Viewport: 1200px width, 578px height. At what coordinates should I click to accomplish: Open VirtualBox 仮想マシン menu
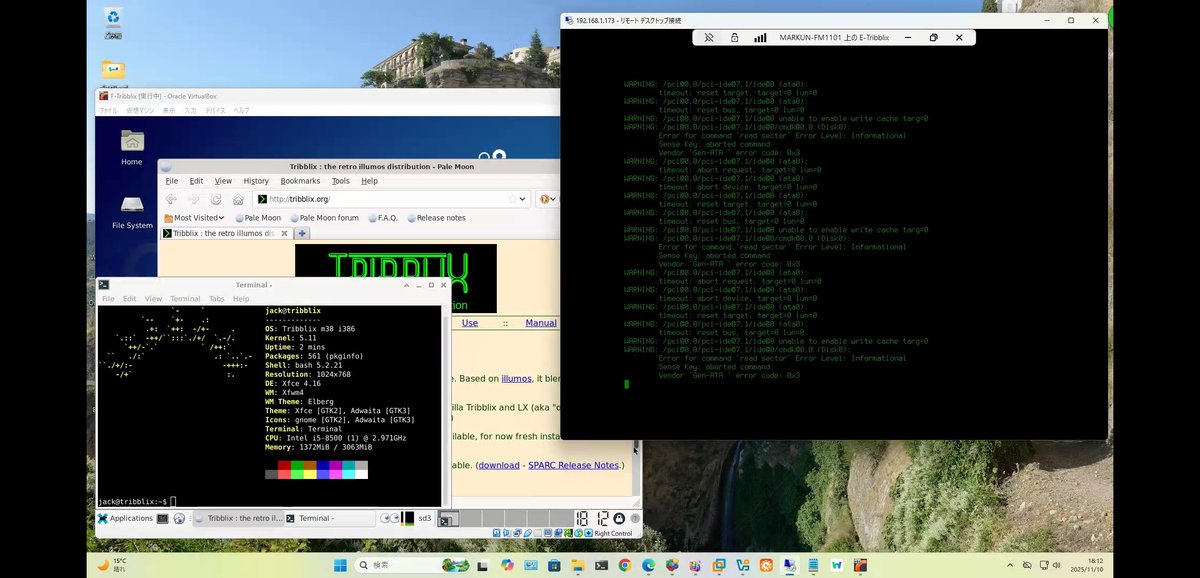click(x=139, y=110)
